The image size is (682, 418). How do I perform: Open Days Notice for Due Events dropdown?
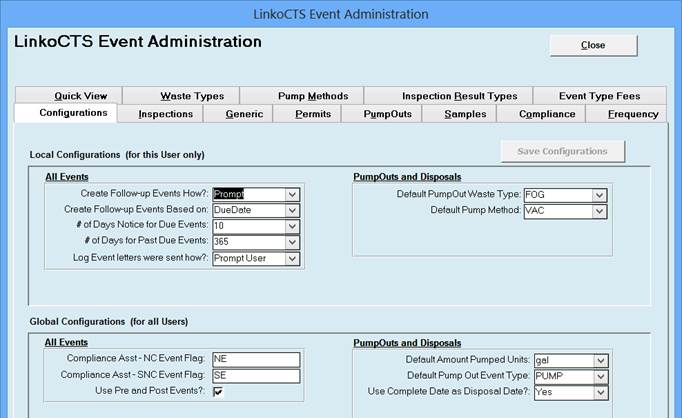coord(292,226)
